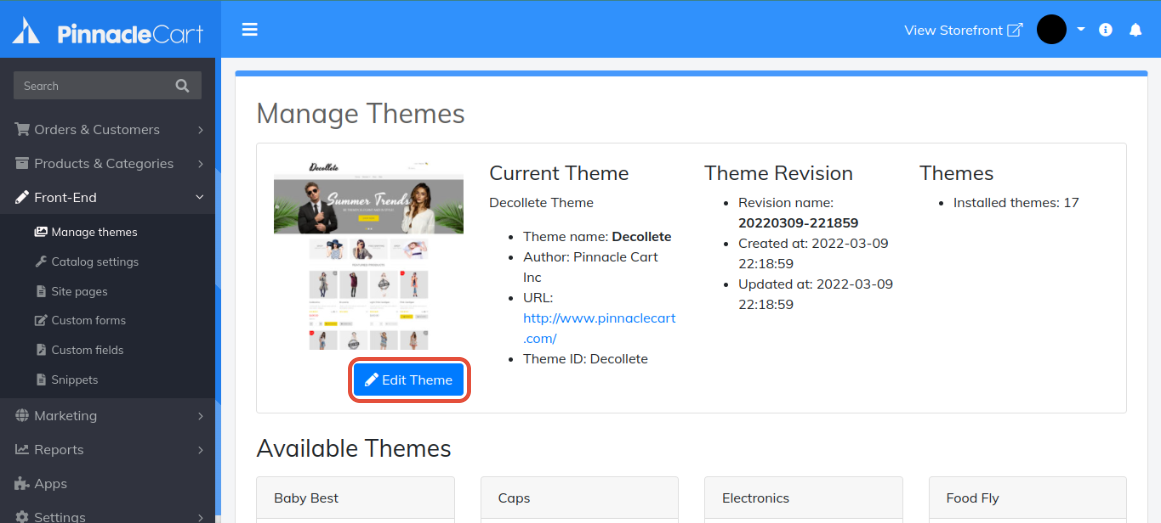Open the Reports menu
The width and height of the screenshot is (1161, 523).
107,450
